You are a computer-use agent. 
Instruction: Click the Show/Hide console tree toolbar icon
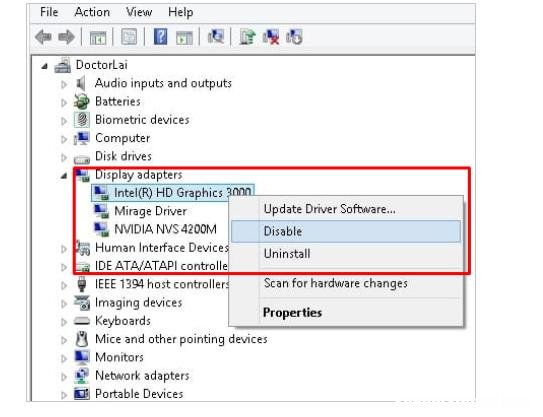(98, 37)
